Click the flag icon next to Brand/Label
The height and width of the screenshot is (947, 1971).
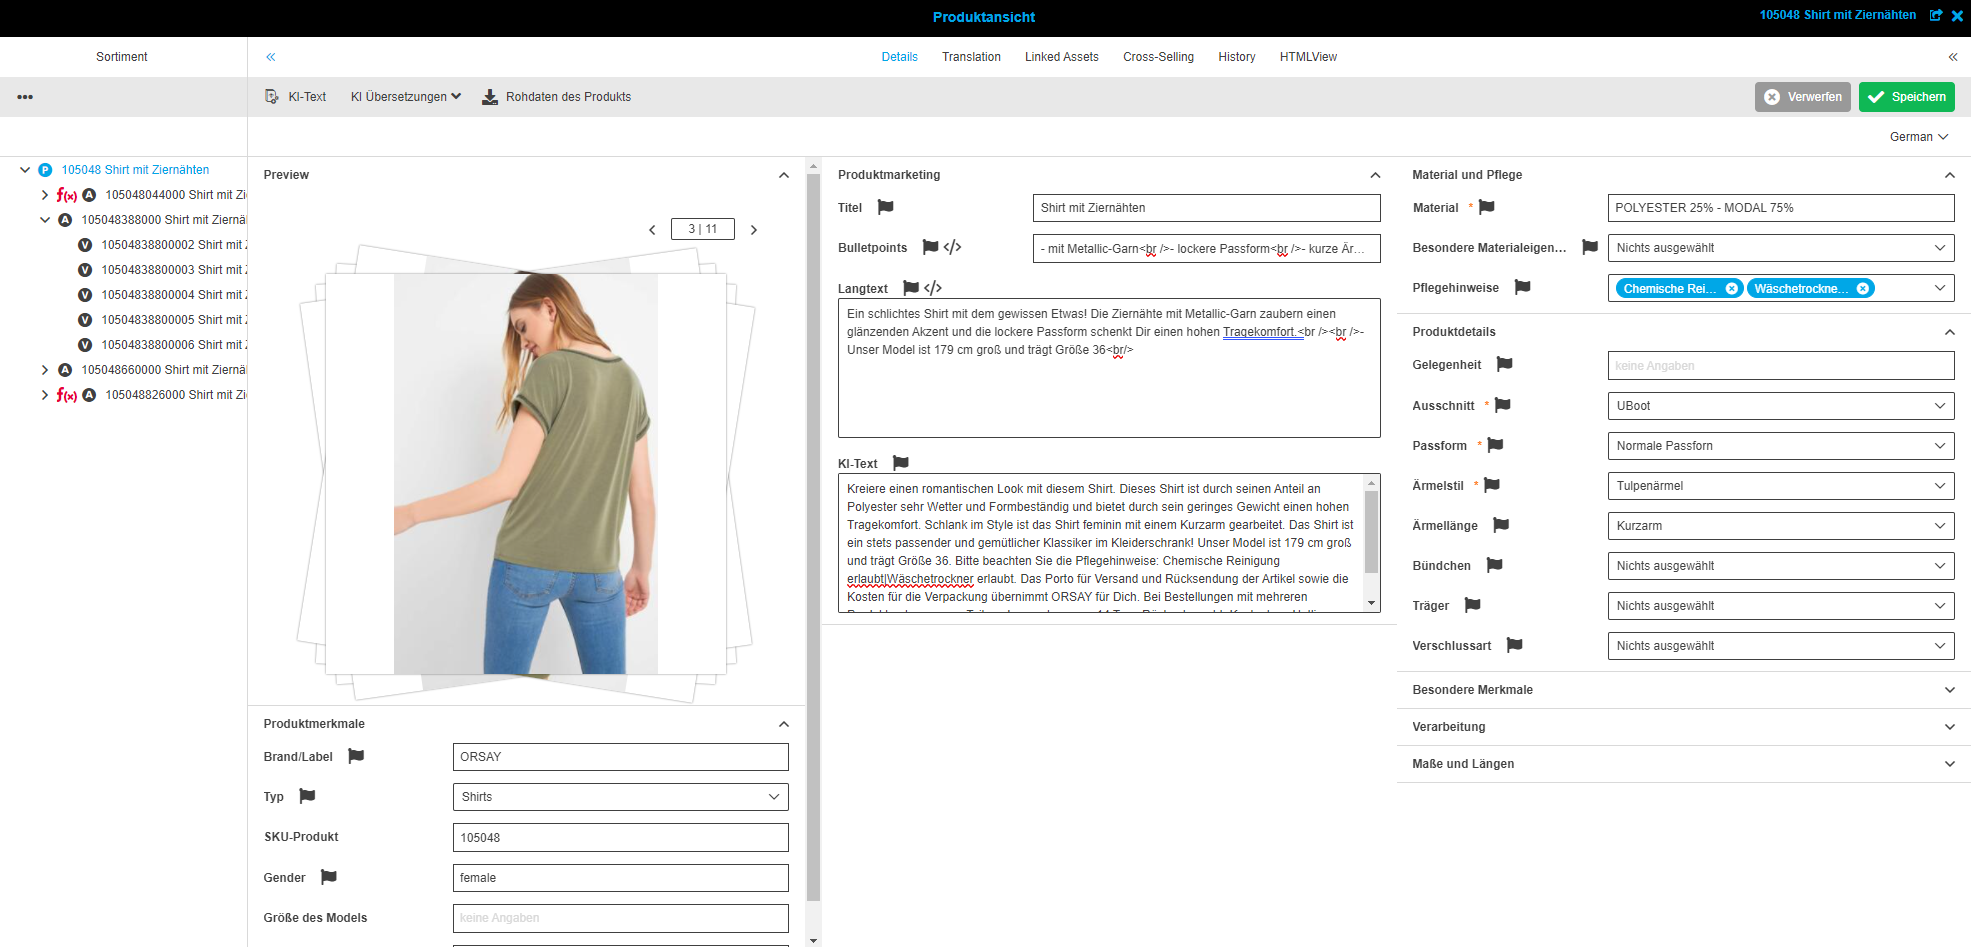point(356,756)
